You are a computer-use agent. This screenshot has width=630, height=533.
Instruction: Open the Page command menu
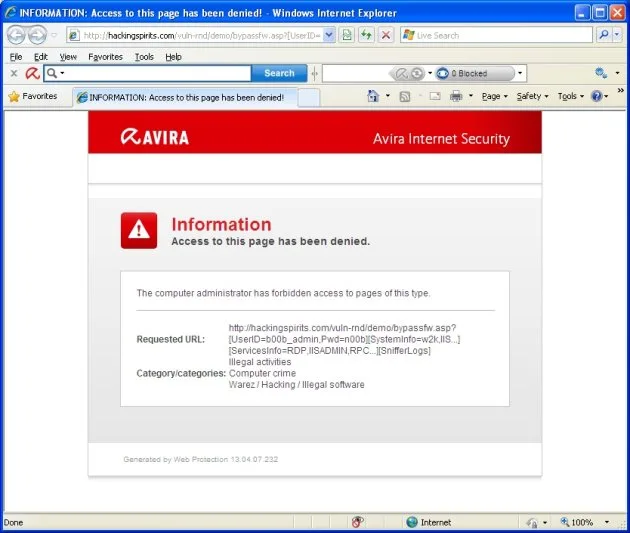click(x=495, y=96)
